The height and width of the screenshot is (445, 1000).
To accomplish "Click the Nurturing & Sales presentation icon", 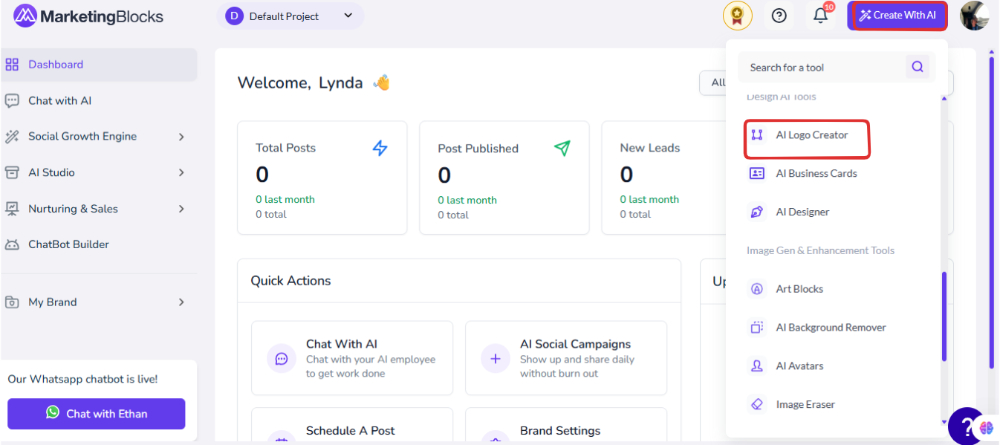I will (x=11, y=208).
